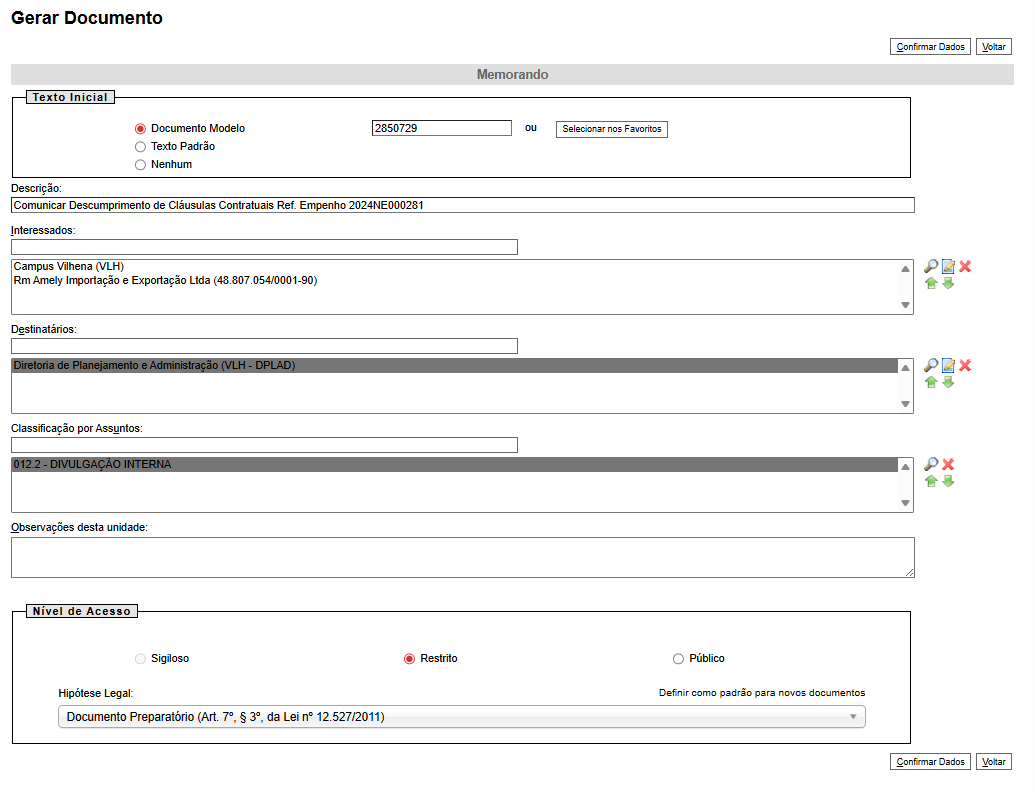
Task: Remove selected Interessados with red X icon
Action: [x=965, y=267]
